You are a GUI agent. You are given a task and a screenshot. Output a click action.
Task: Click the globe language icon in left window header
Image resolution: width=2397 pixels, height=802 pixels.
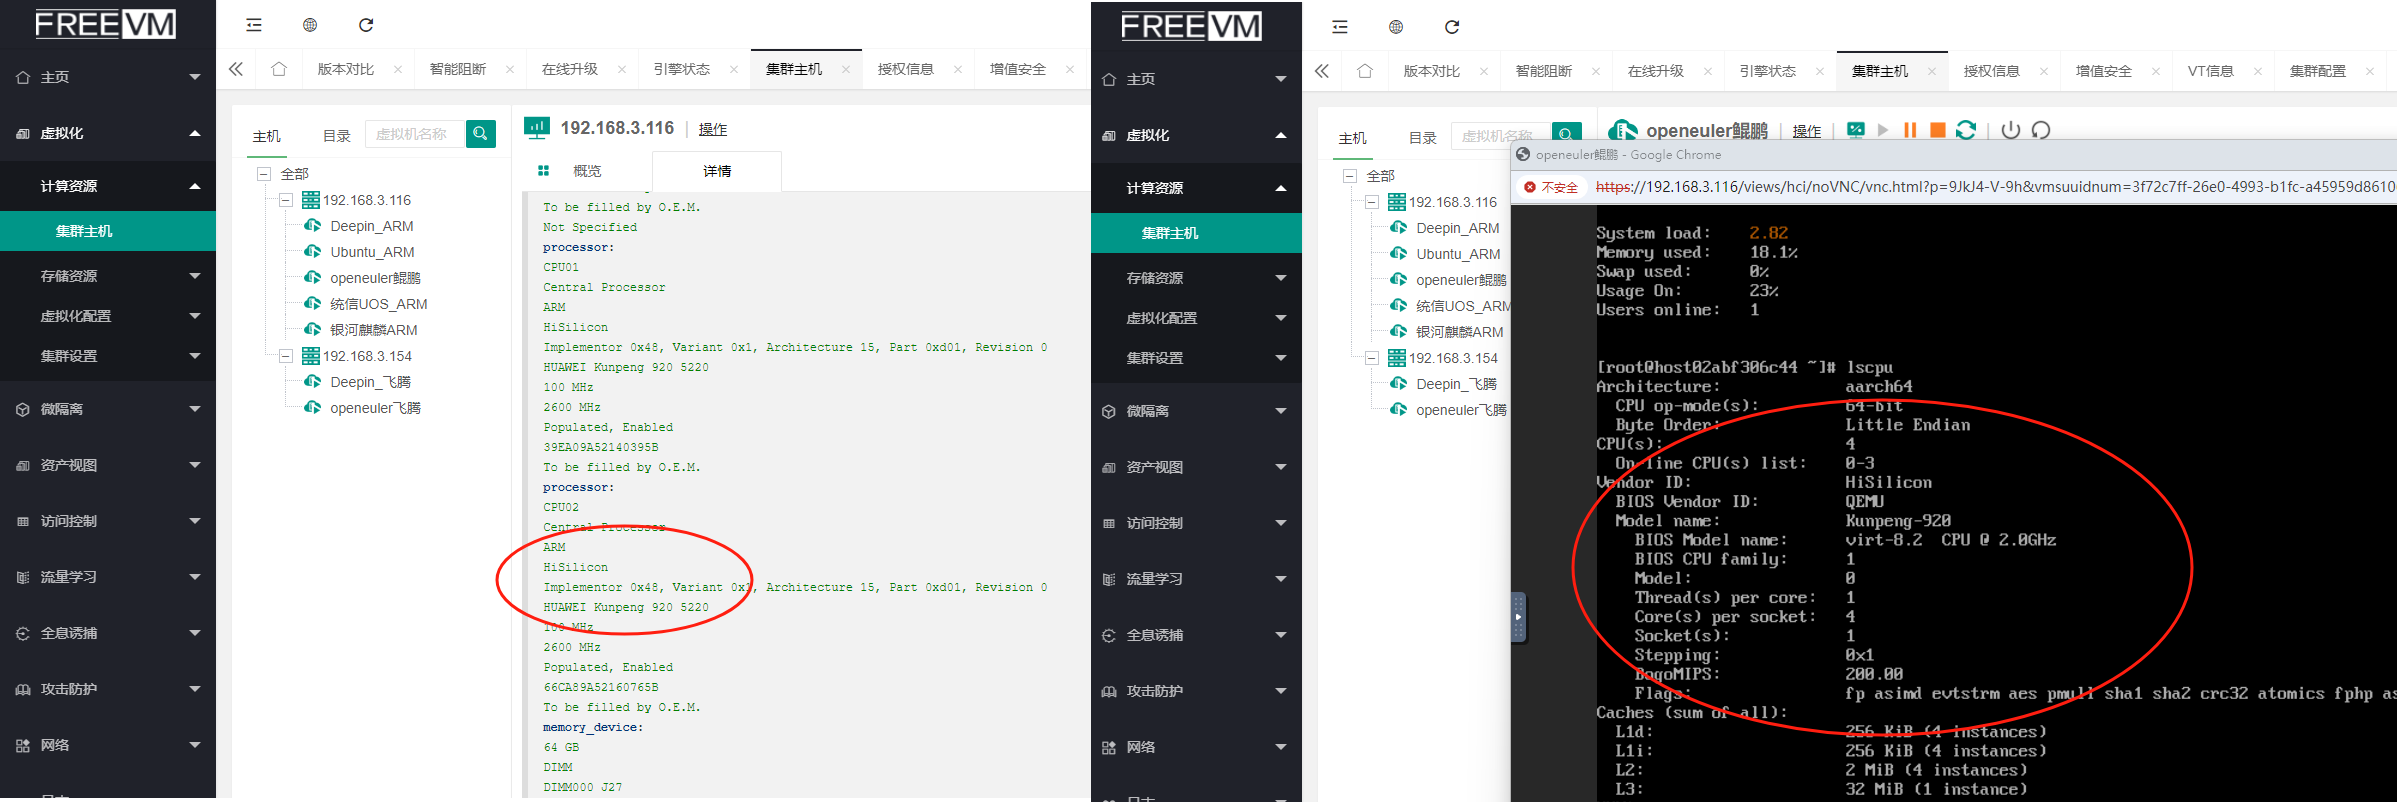click(310, 25)
